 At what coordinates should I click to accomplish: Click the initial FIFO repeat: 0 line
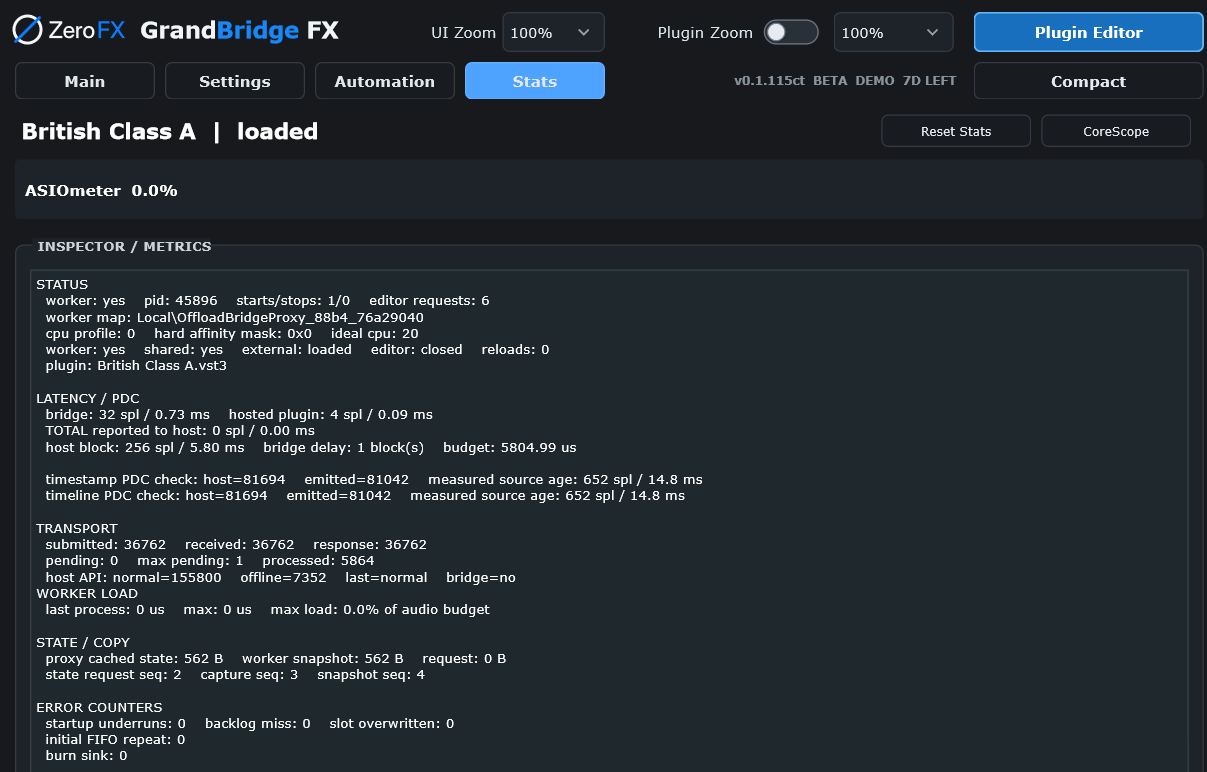(115, 740)
